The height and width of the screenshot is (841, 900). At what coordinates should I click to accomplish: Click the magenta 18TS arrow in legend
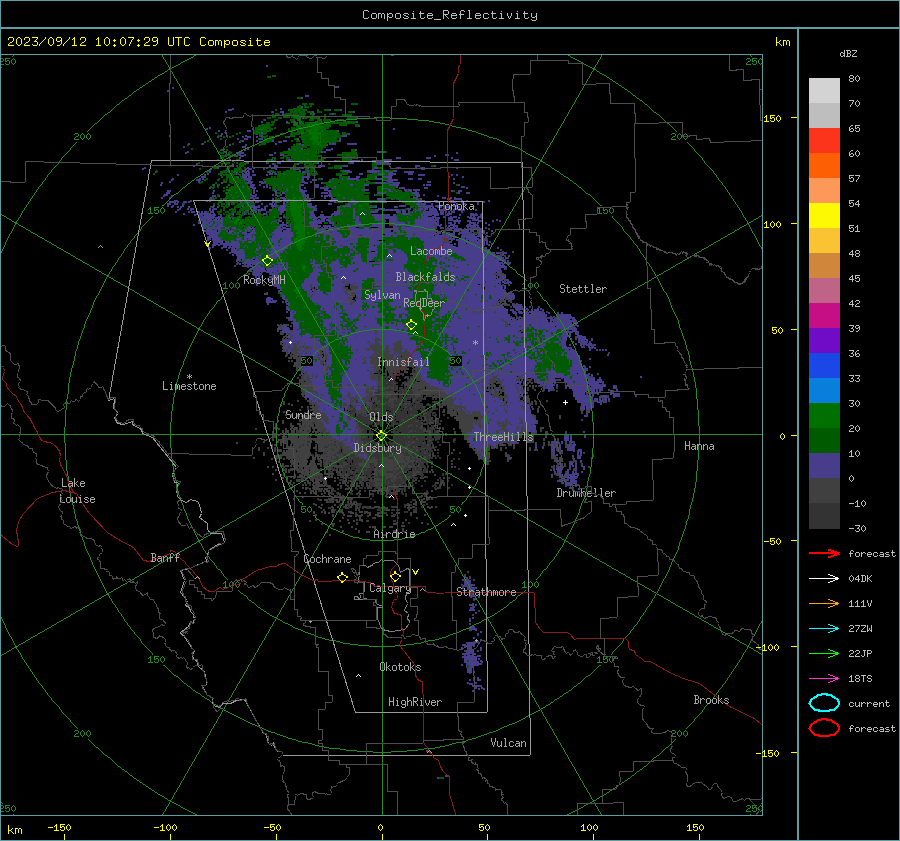(824, 679)
